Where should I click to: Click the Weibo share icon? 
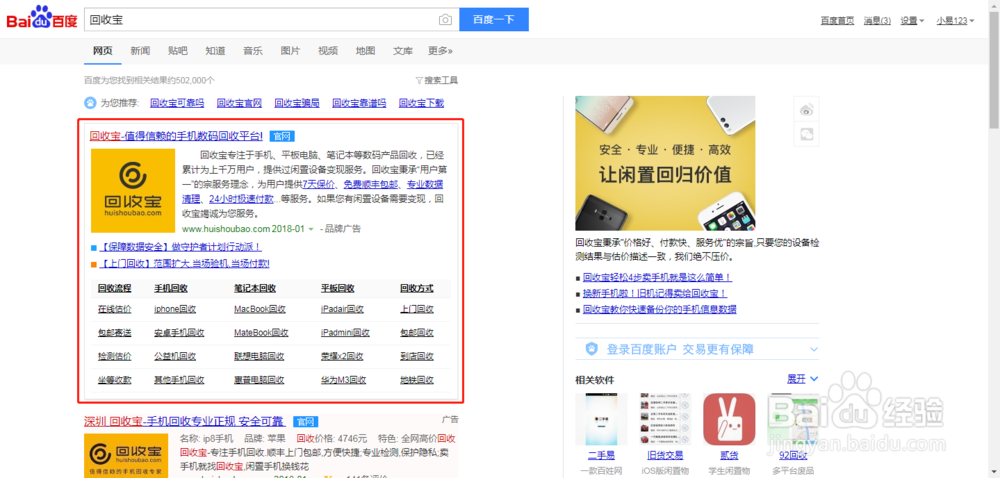(807, 111)
